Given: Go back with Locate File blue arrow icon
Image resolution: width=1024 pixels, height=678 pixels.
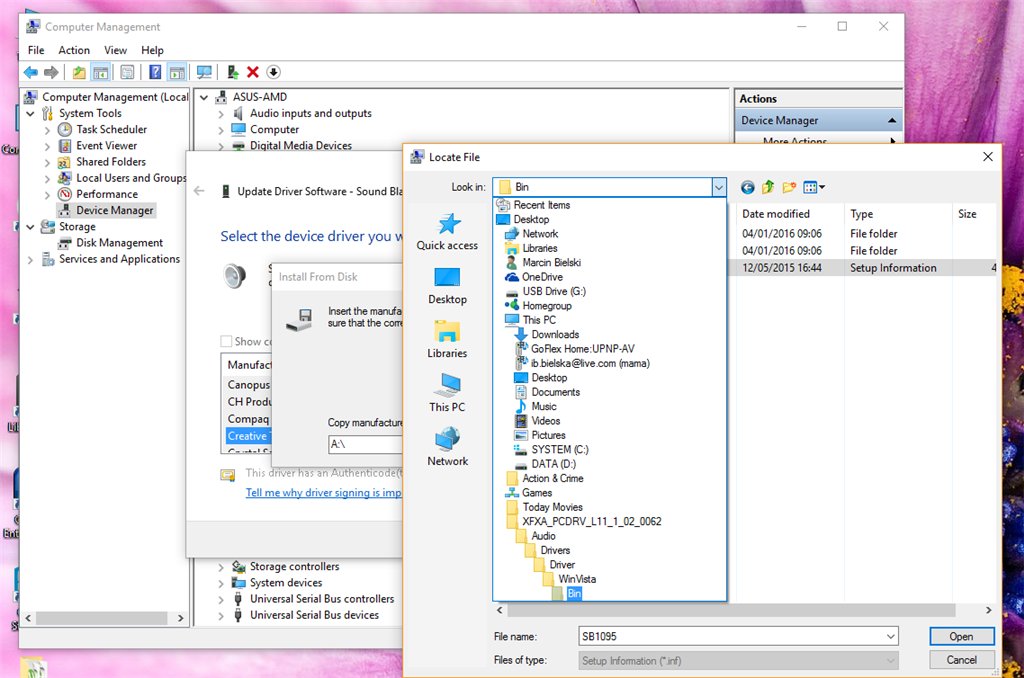Looking at the screenshot, I should pos(748,188).
